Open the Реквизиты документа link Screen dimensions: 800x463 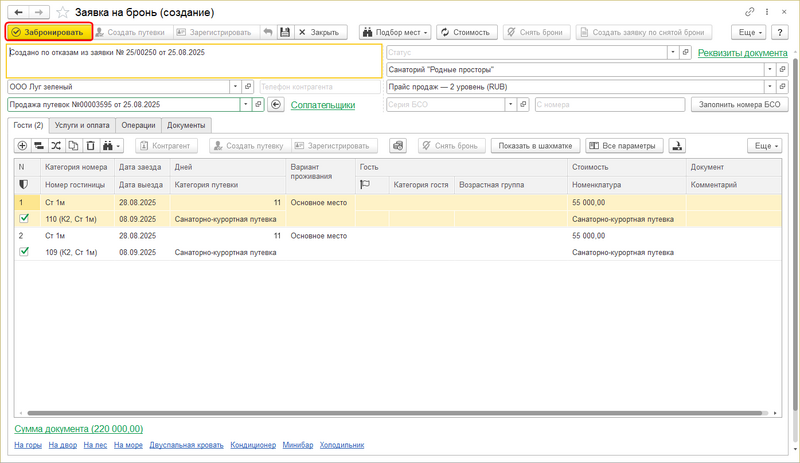click(x=743, y=51)
